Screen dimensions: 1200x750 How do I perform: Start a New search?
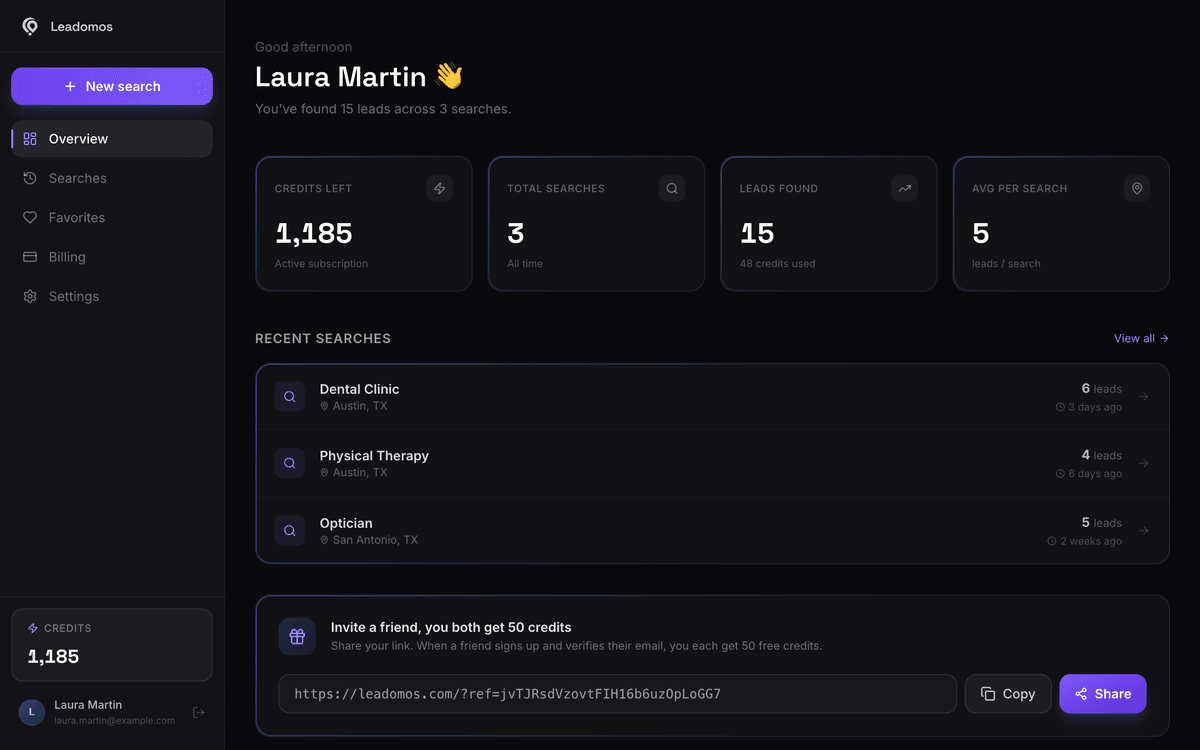pos(112,86)
